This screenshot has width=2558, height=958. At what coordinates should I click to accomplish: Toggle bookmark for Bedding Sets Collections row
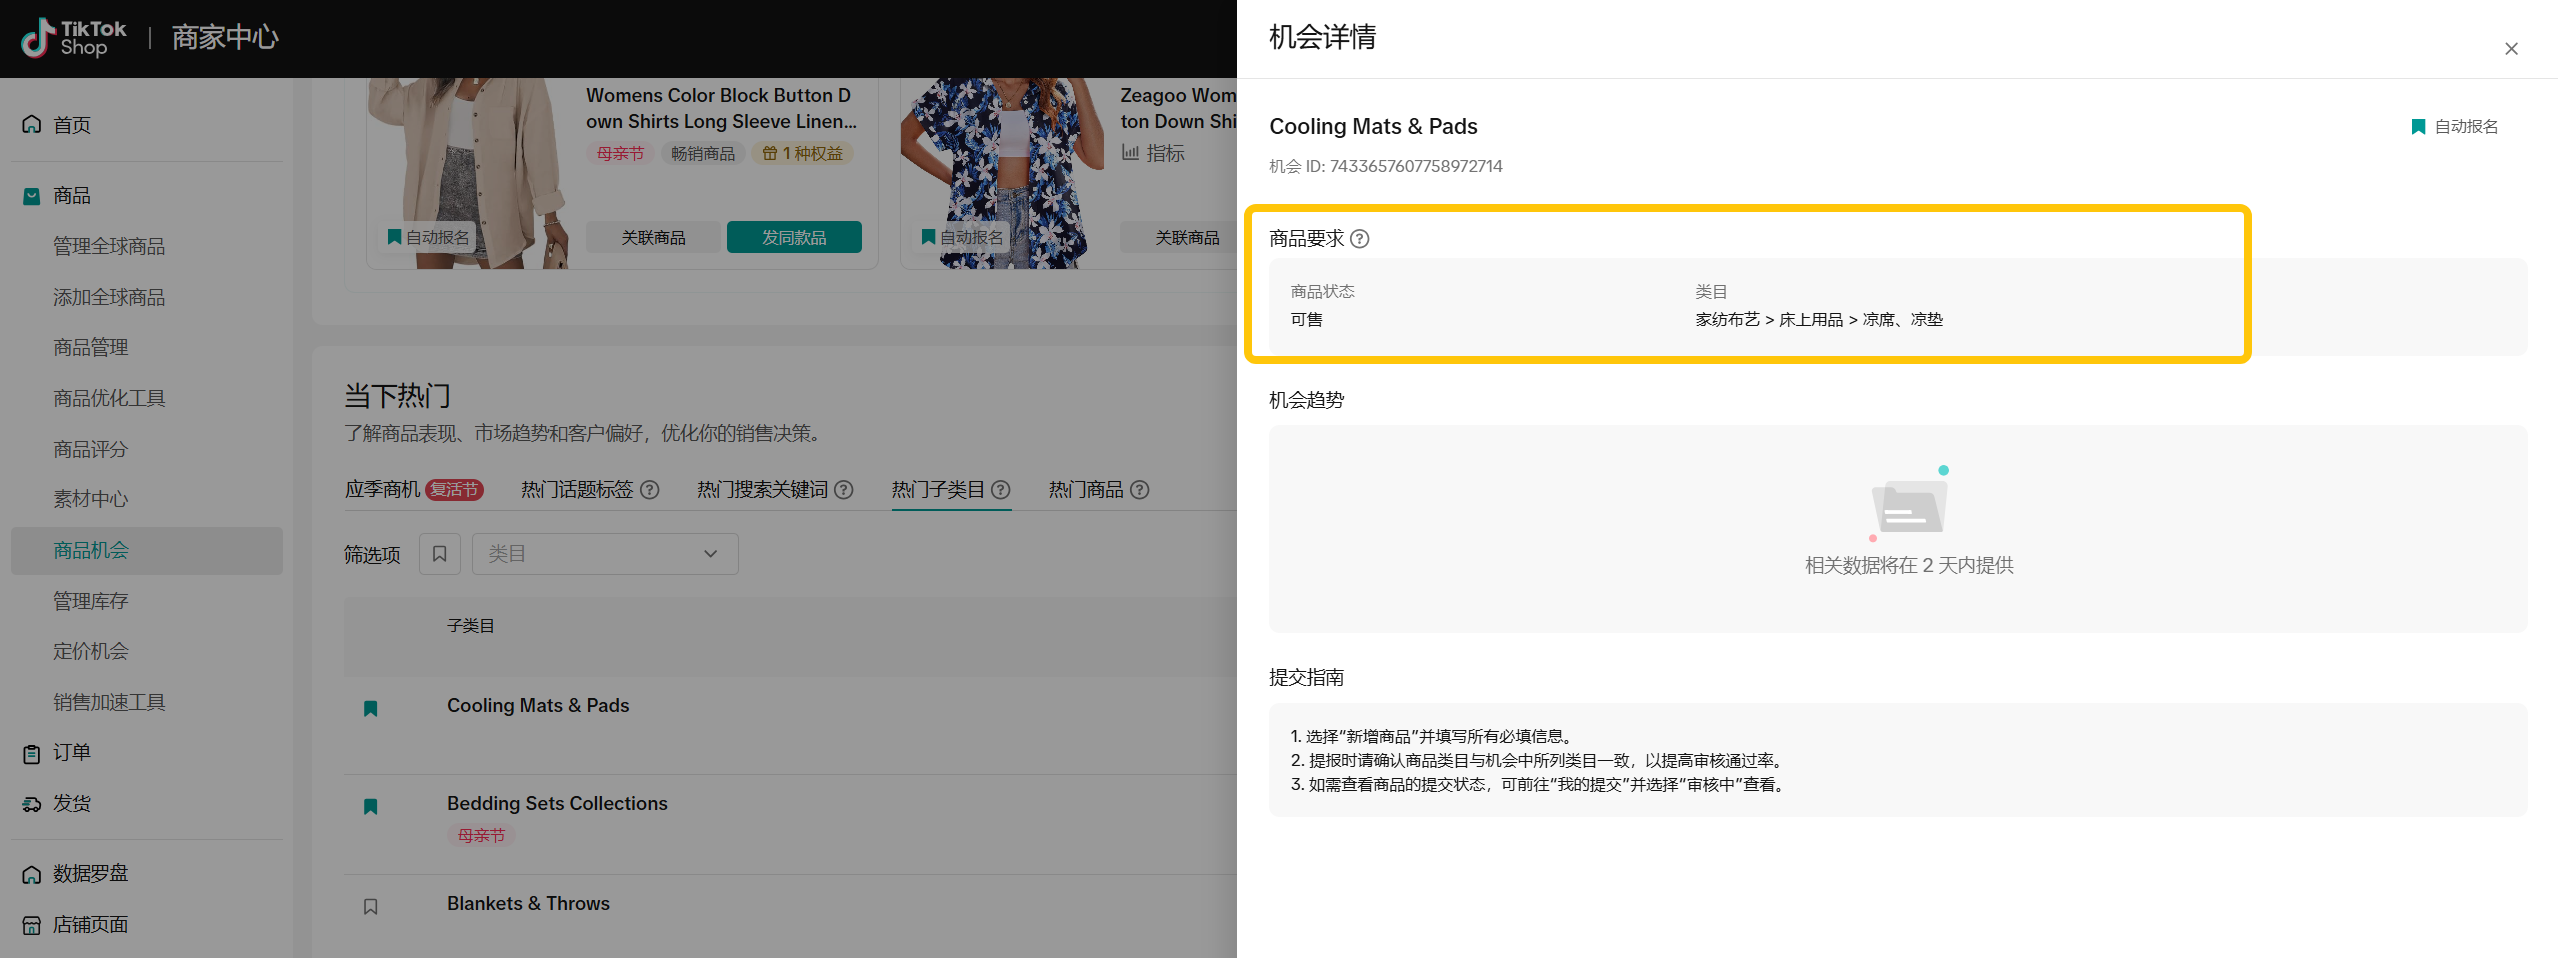(371, 807)
